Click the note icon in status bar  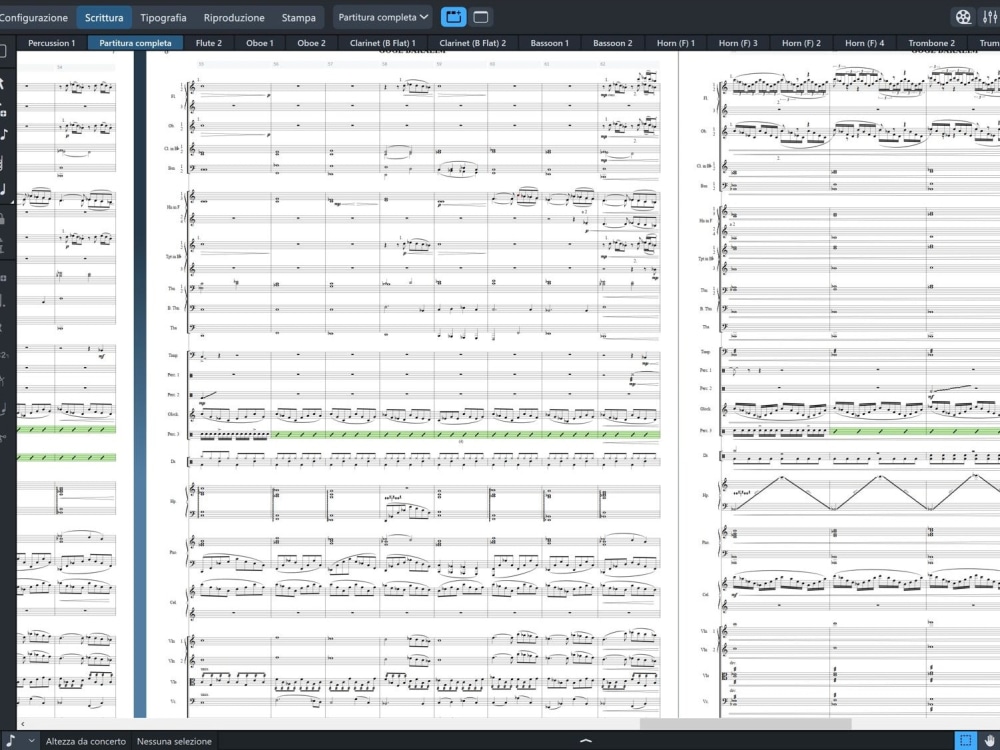click(x=10, y=740)
